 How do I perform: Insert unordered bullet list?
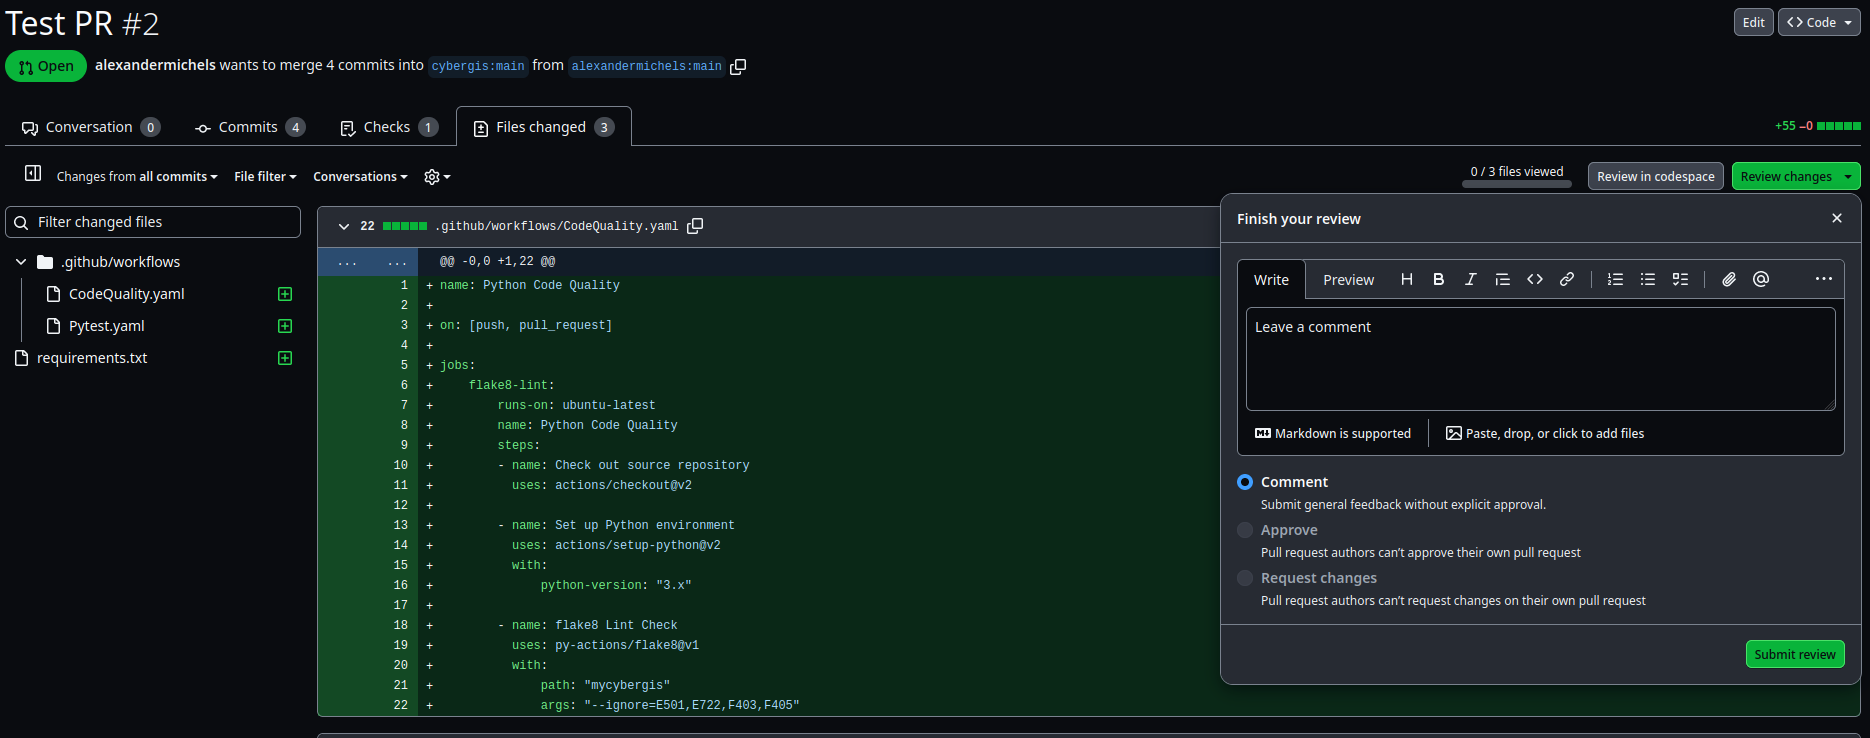pos(1648,279)
